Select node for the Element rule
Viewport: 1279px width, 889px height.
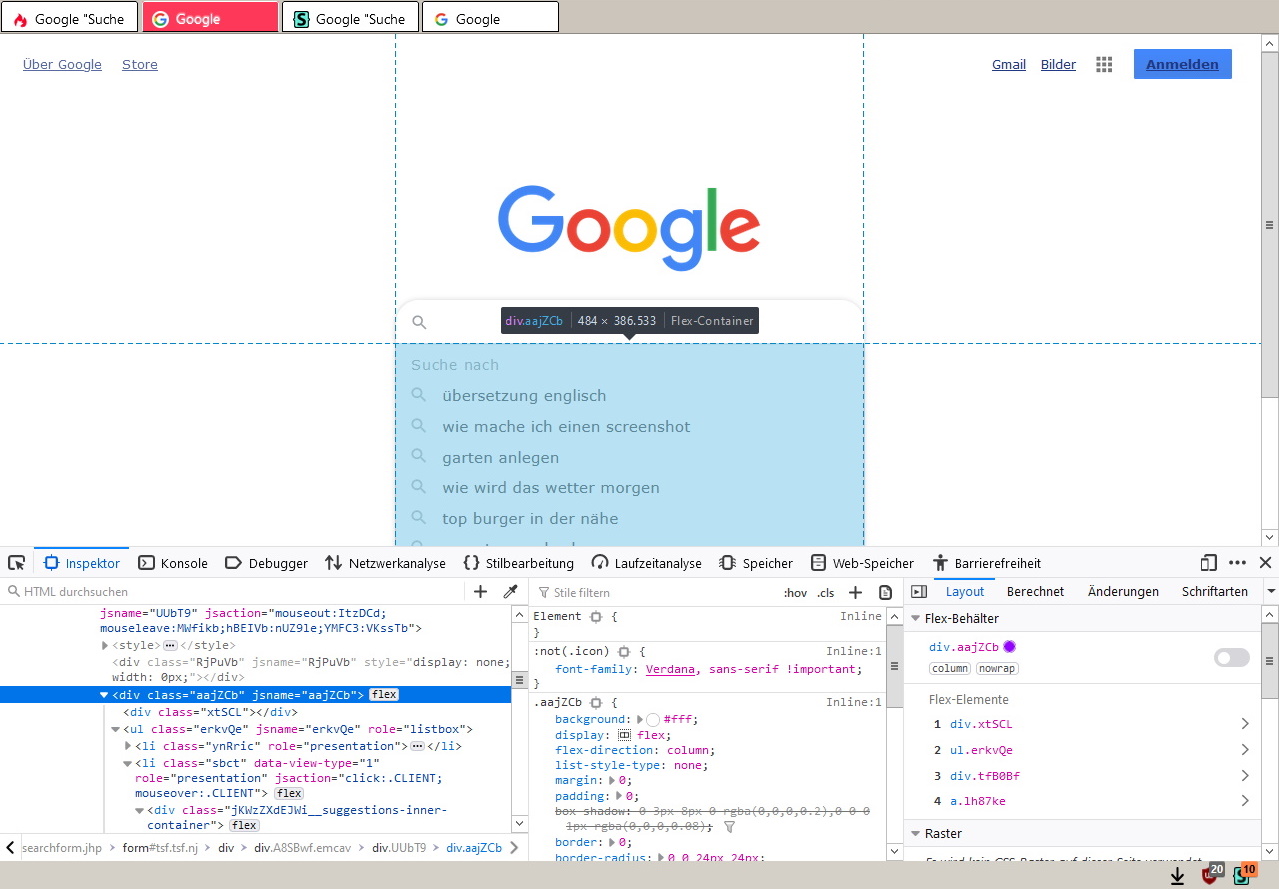click(596, 617)
